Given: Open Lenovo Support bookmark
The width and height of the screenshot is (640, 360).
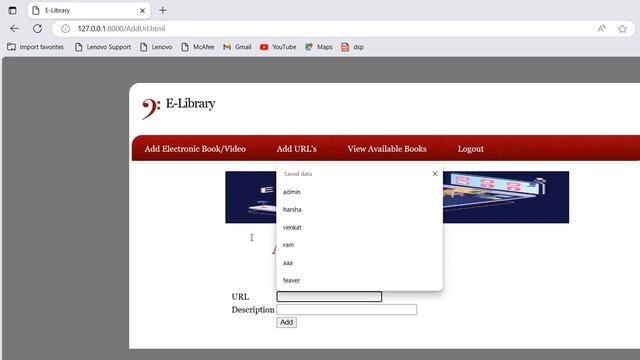Looking at the screenshot, I should pos(103,47).
